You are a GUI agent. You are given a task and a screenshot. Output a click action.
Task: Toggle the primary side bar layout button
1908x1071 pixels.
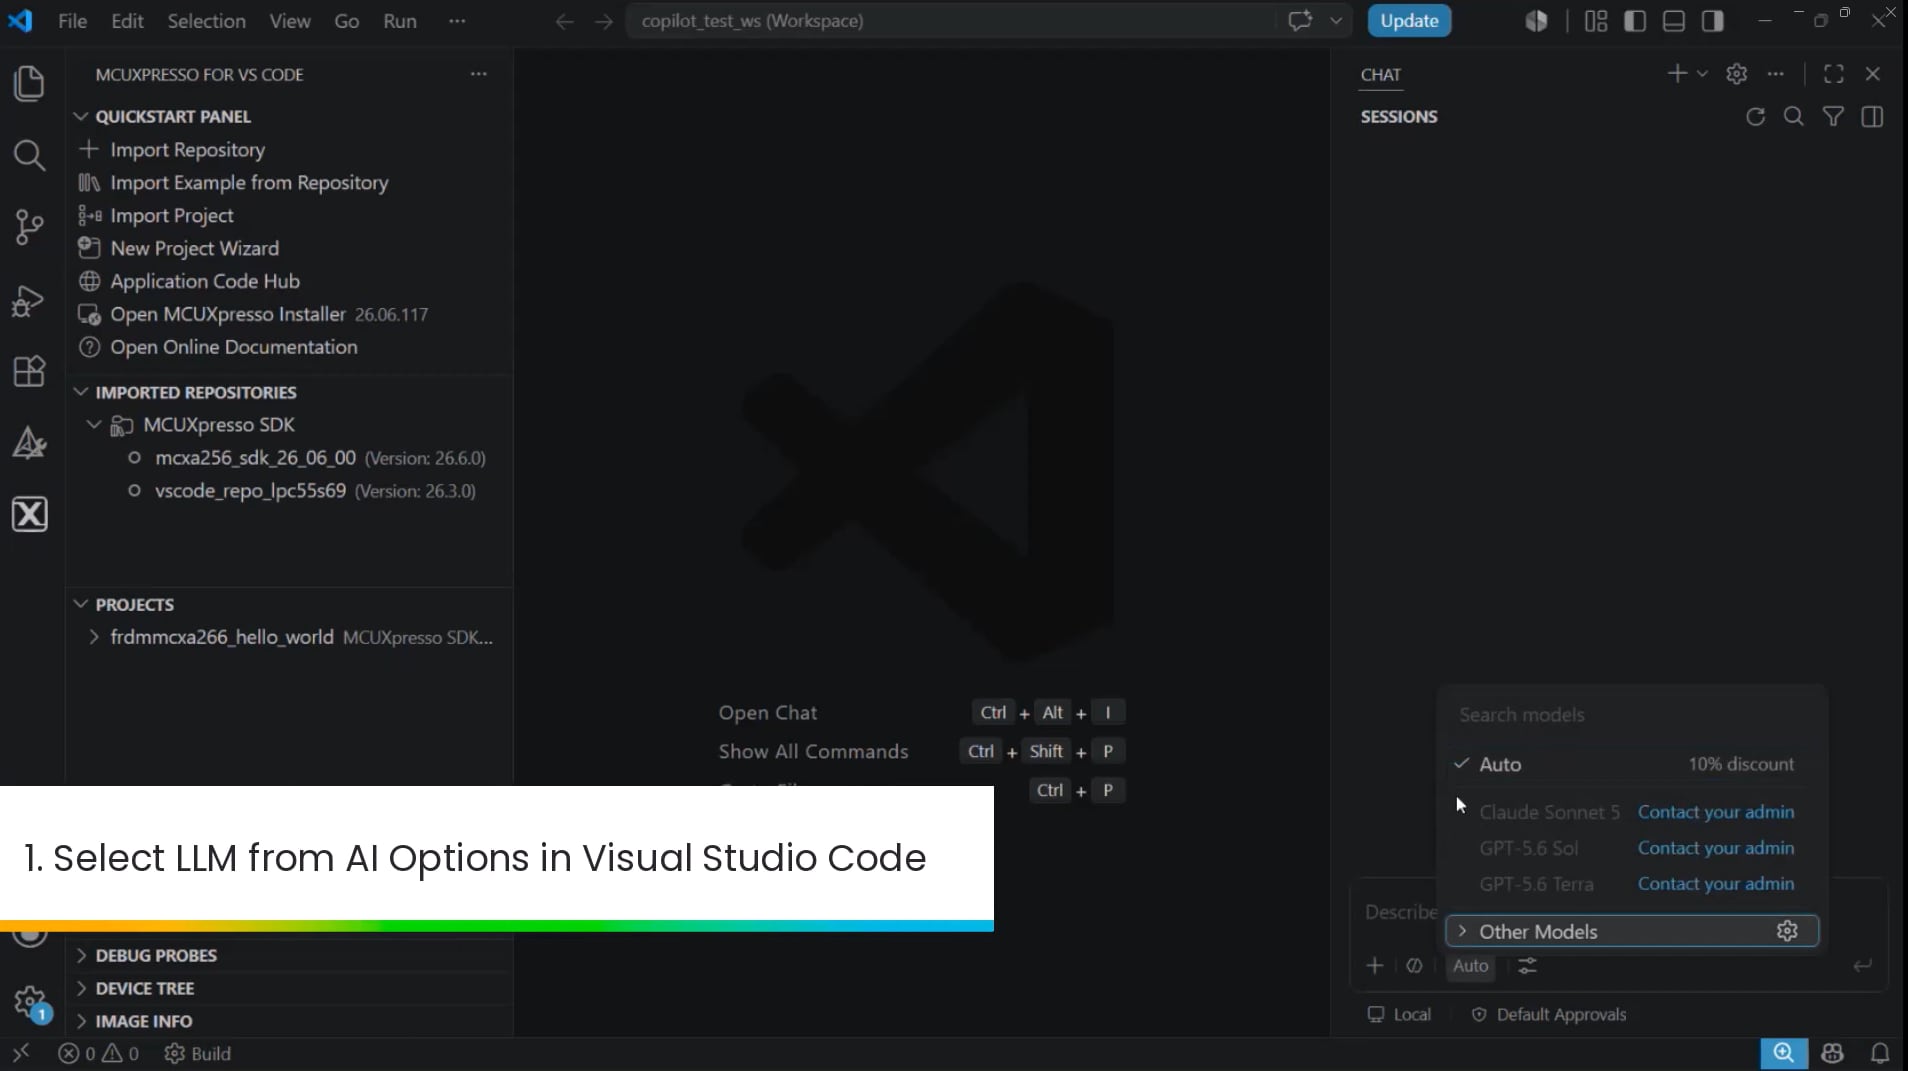pos(1635,21)
